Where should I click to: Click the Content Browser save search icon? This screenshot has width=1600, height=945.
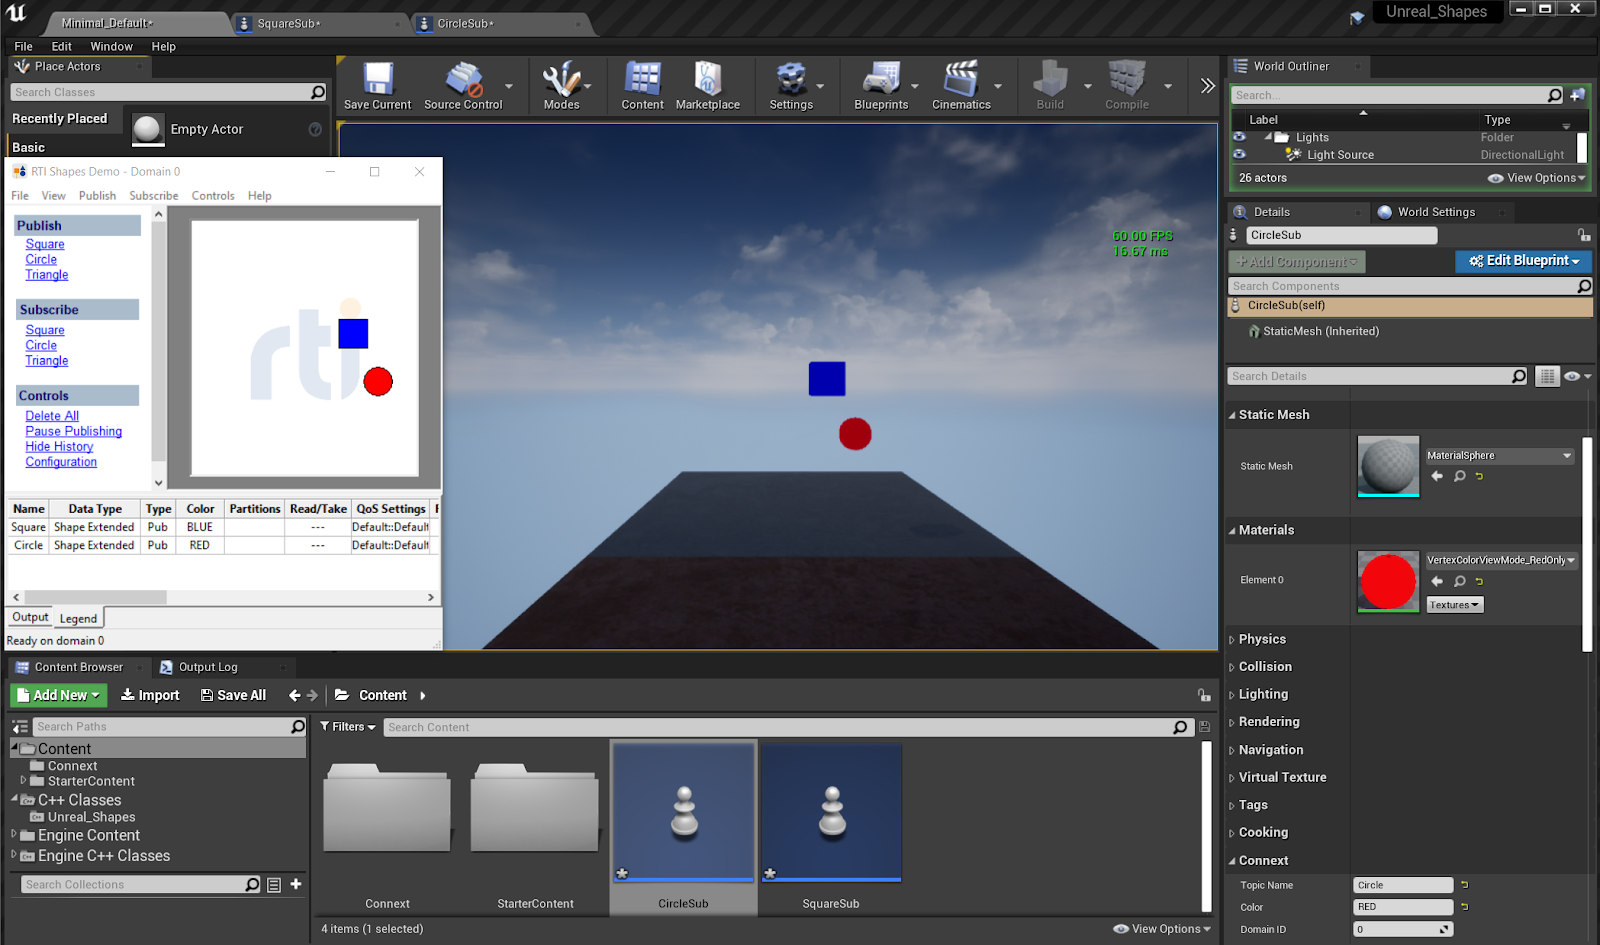click(x=1204, y=727)
